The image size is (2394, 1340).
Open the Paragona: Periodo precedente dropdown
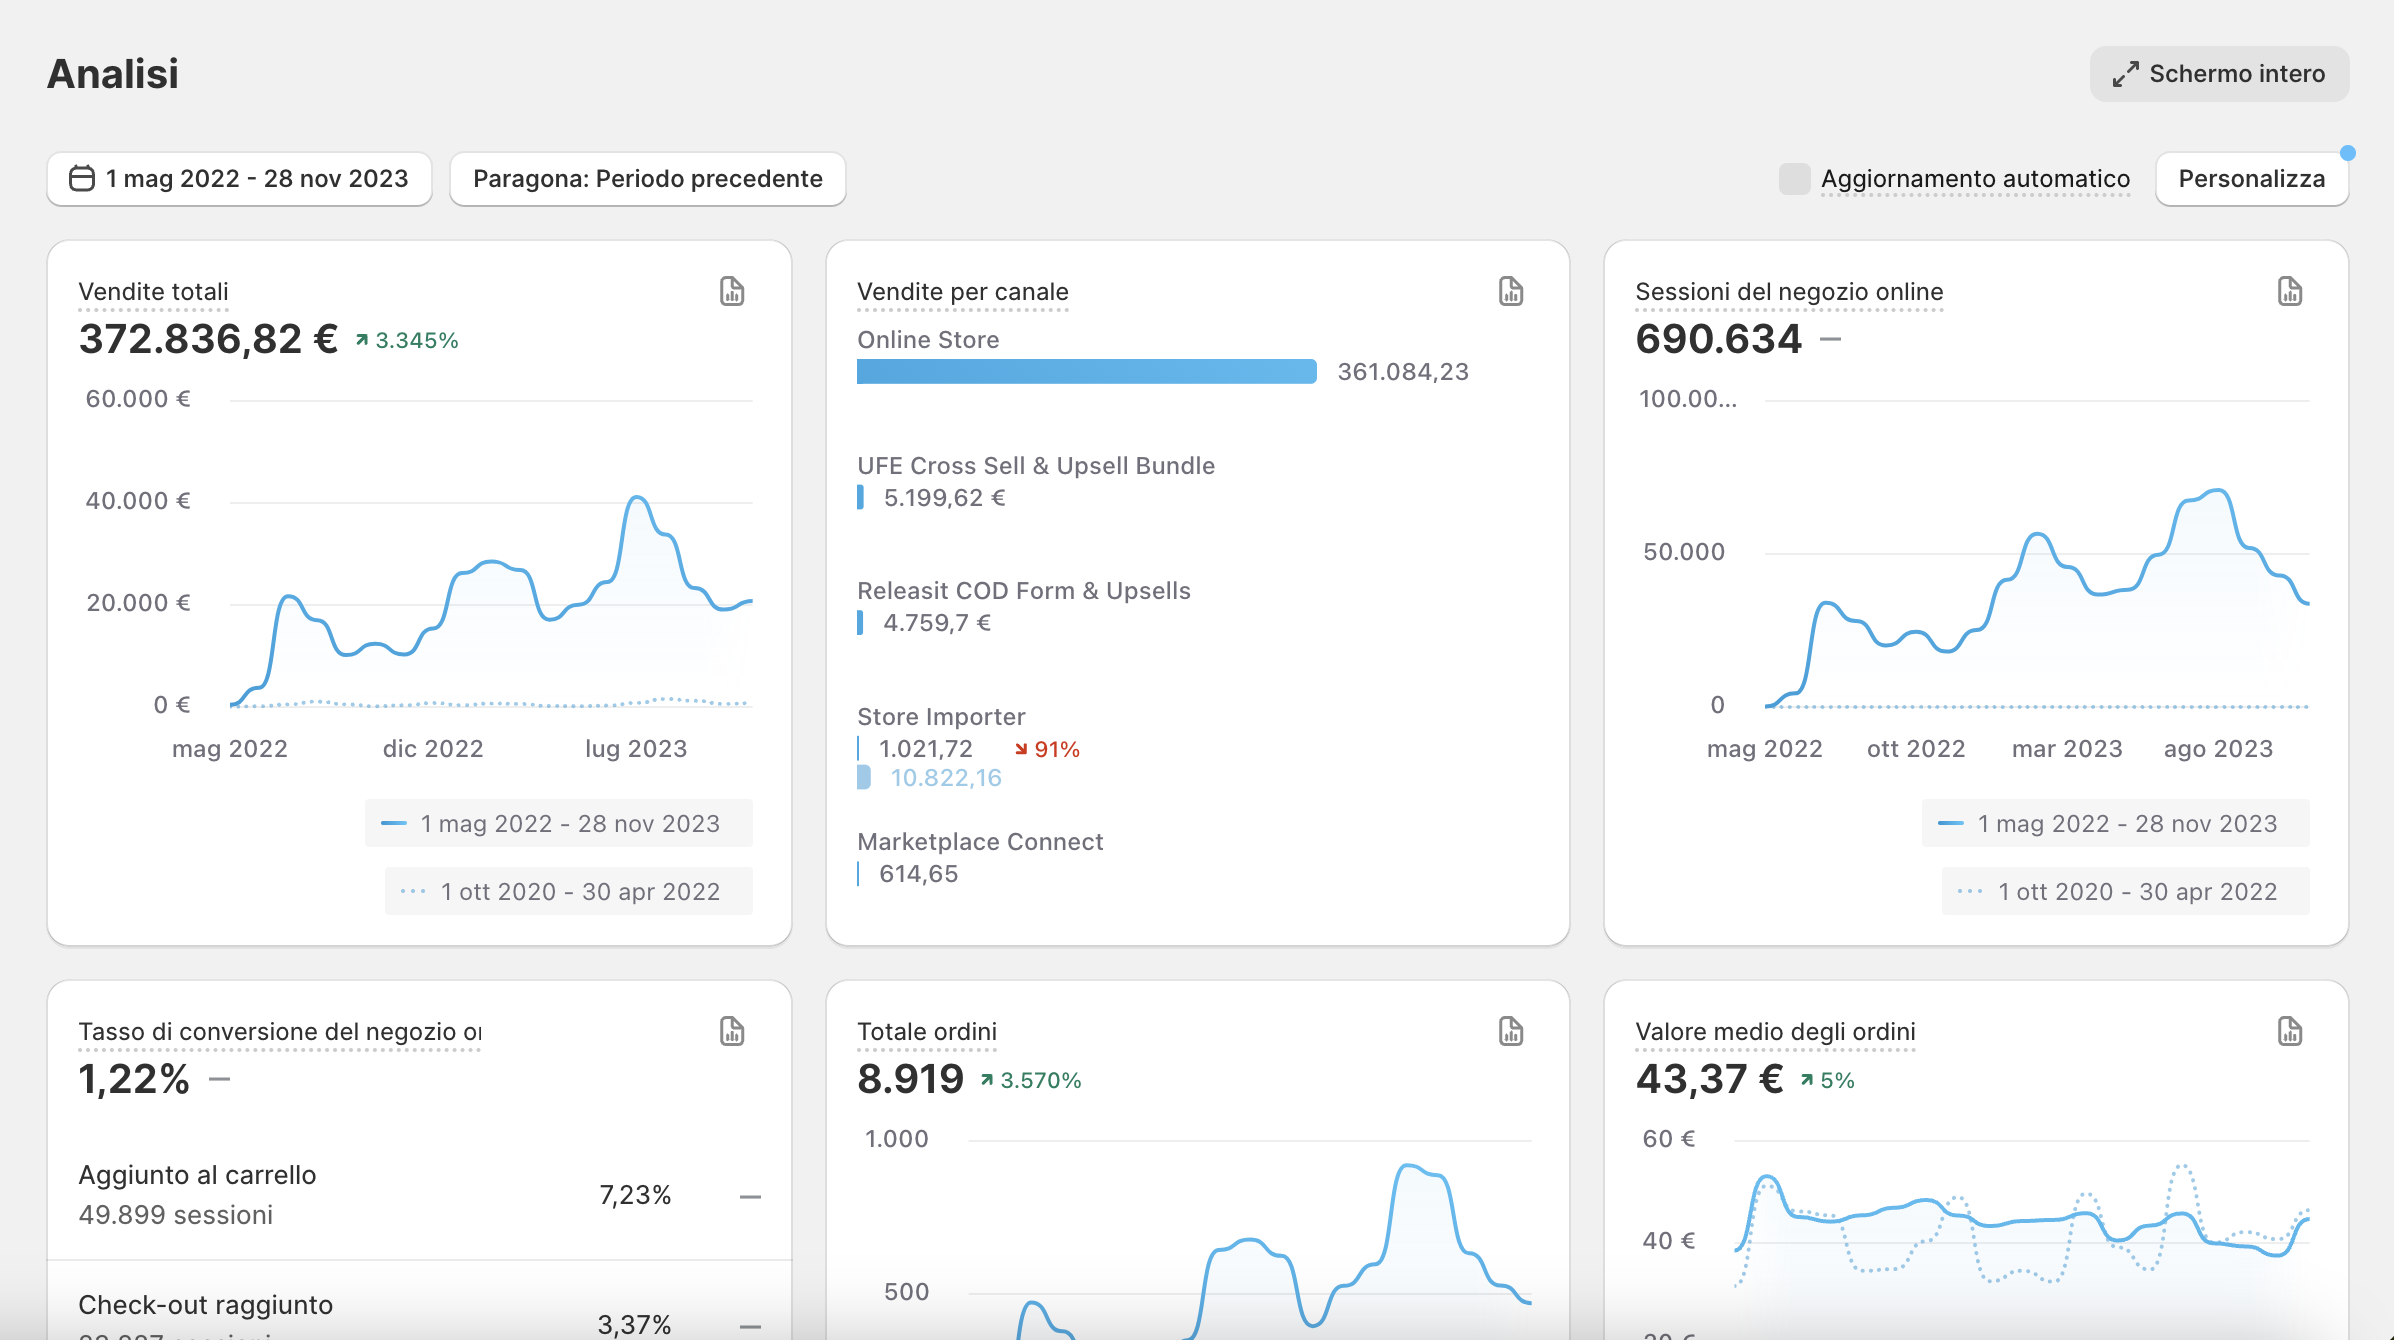647,179
